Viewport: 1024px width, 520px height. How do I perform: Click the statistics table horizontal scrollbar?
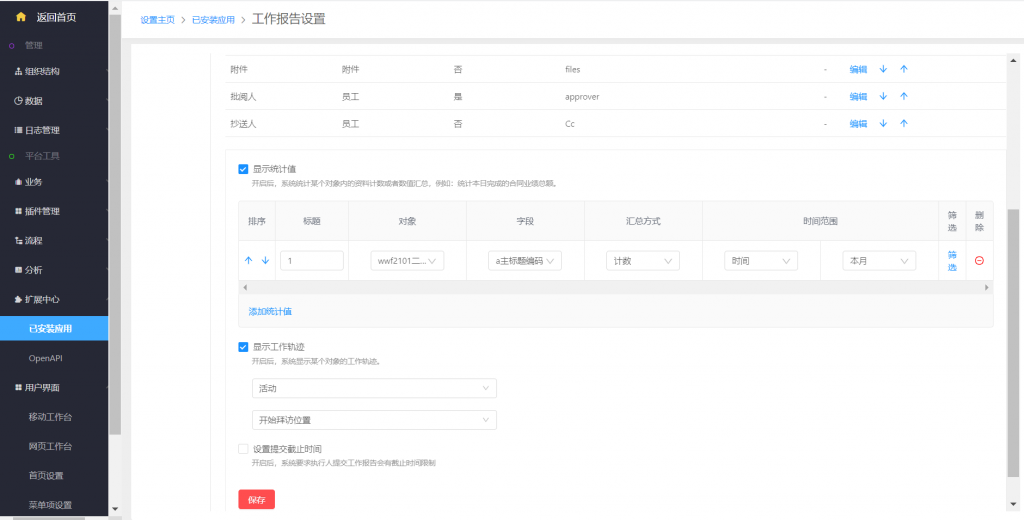615,287
